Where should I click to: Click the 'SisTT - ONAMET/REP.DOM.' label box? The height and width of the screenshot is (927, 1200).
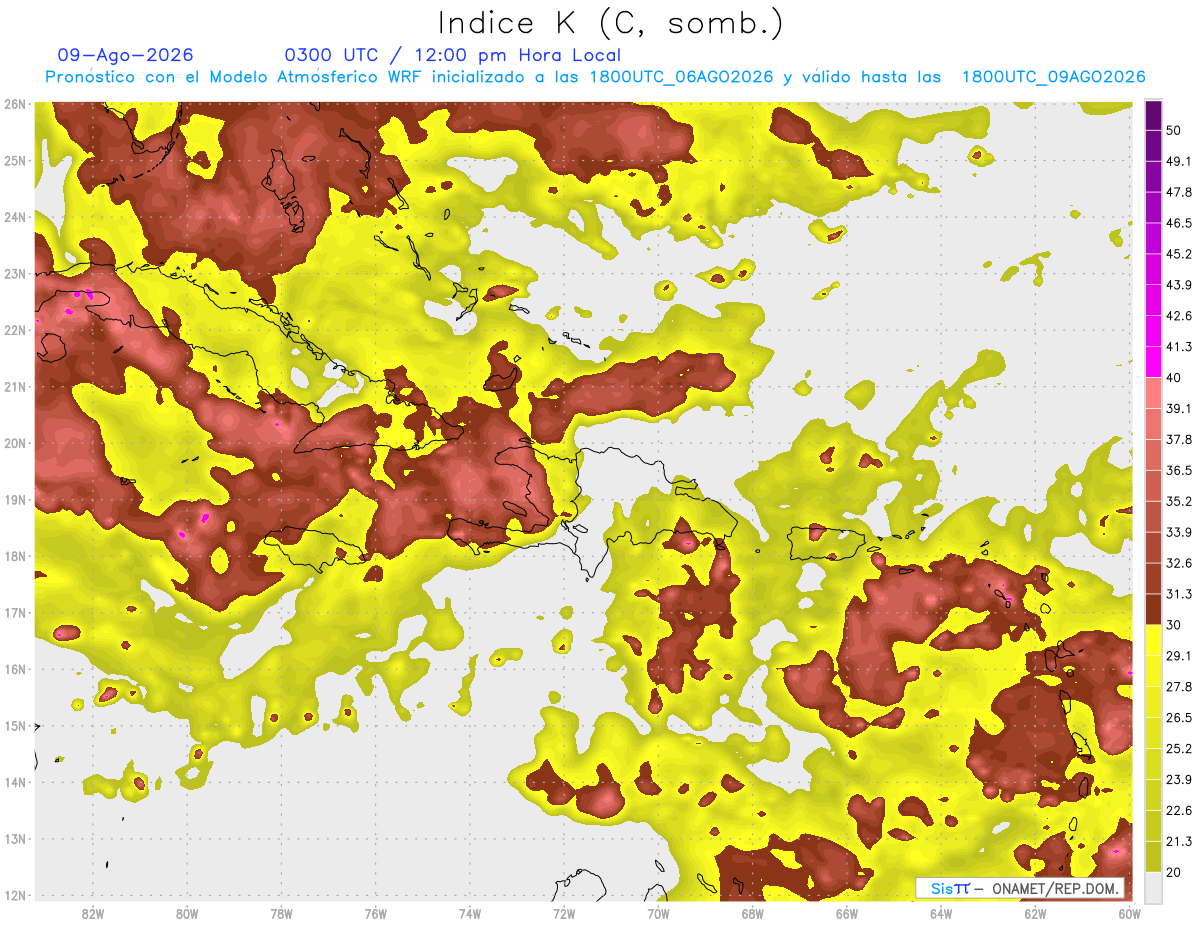tap(1021, 888)
